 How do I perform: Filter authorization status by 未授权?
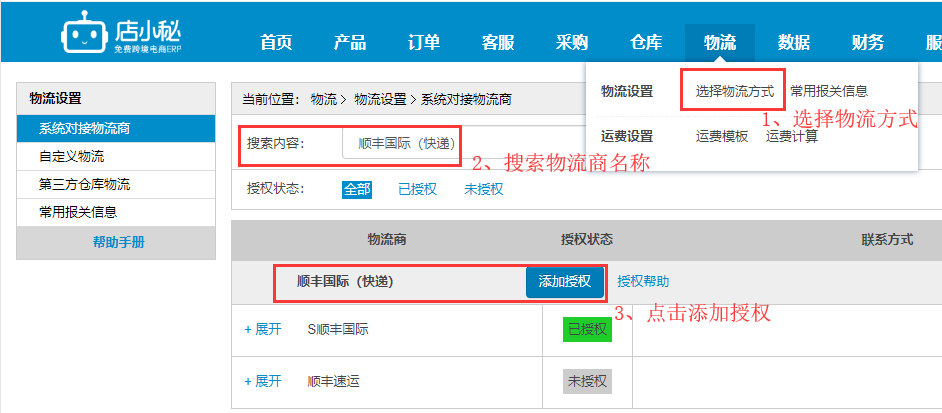coord(483,189)
